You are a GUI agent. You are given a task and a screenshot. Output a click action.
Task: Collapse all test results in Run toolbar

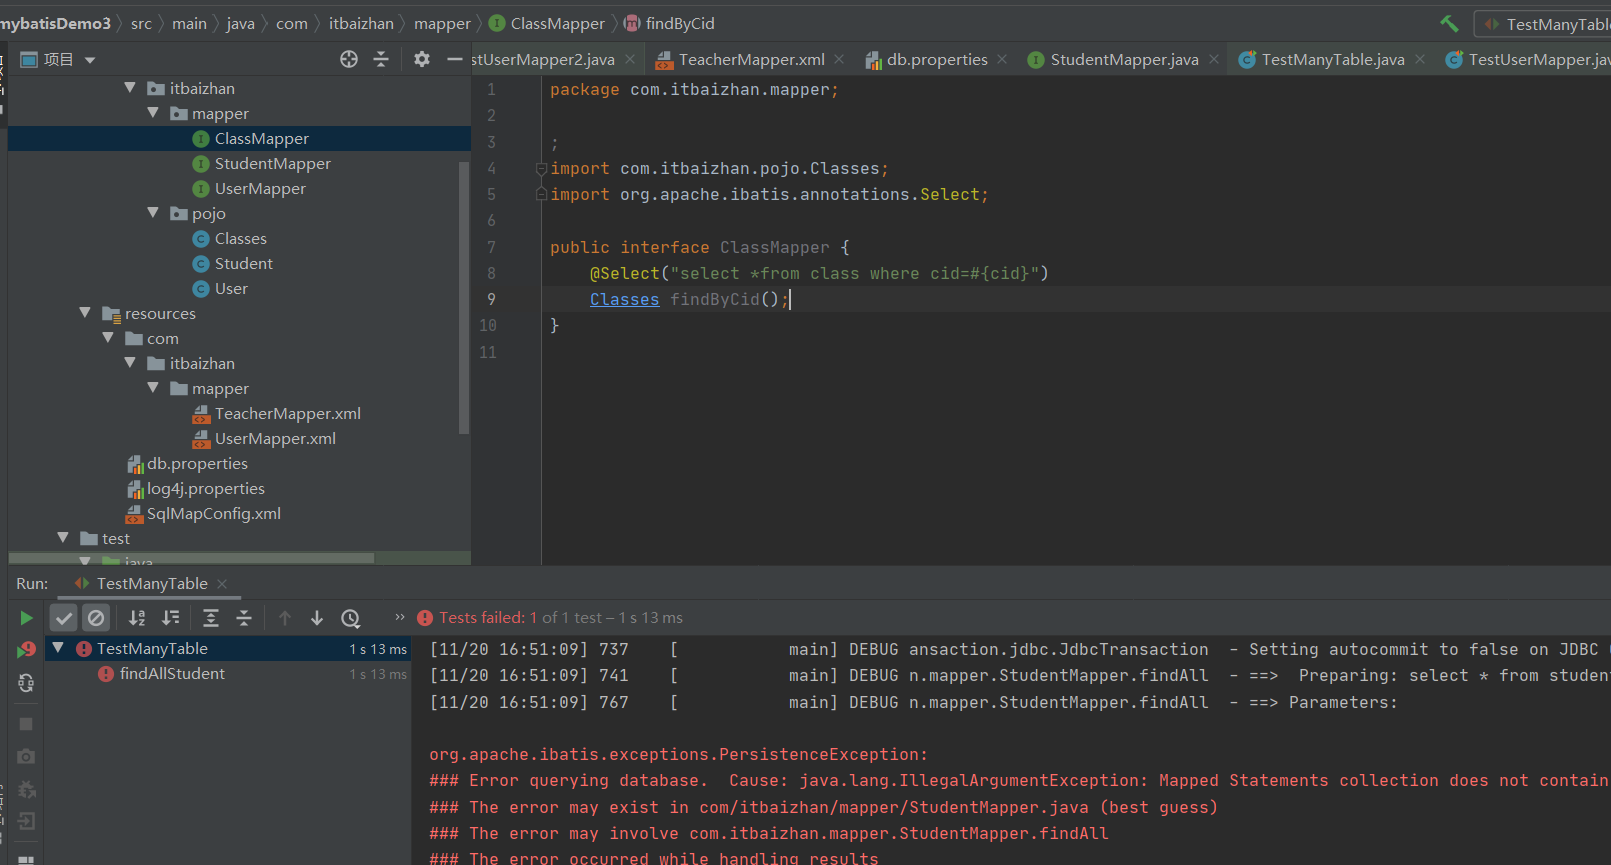coord(244,618)
